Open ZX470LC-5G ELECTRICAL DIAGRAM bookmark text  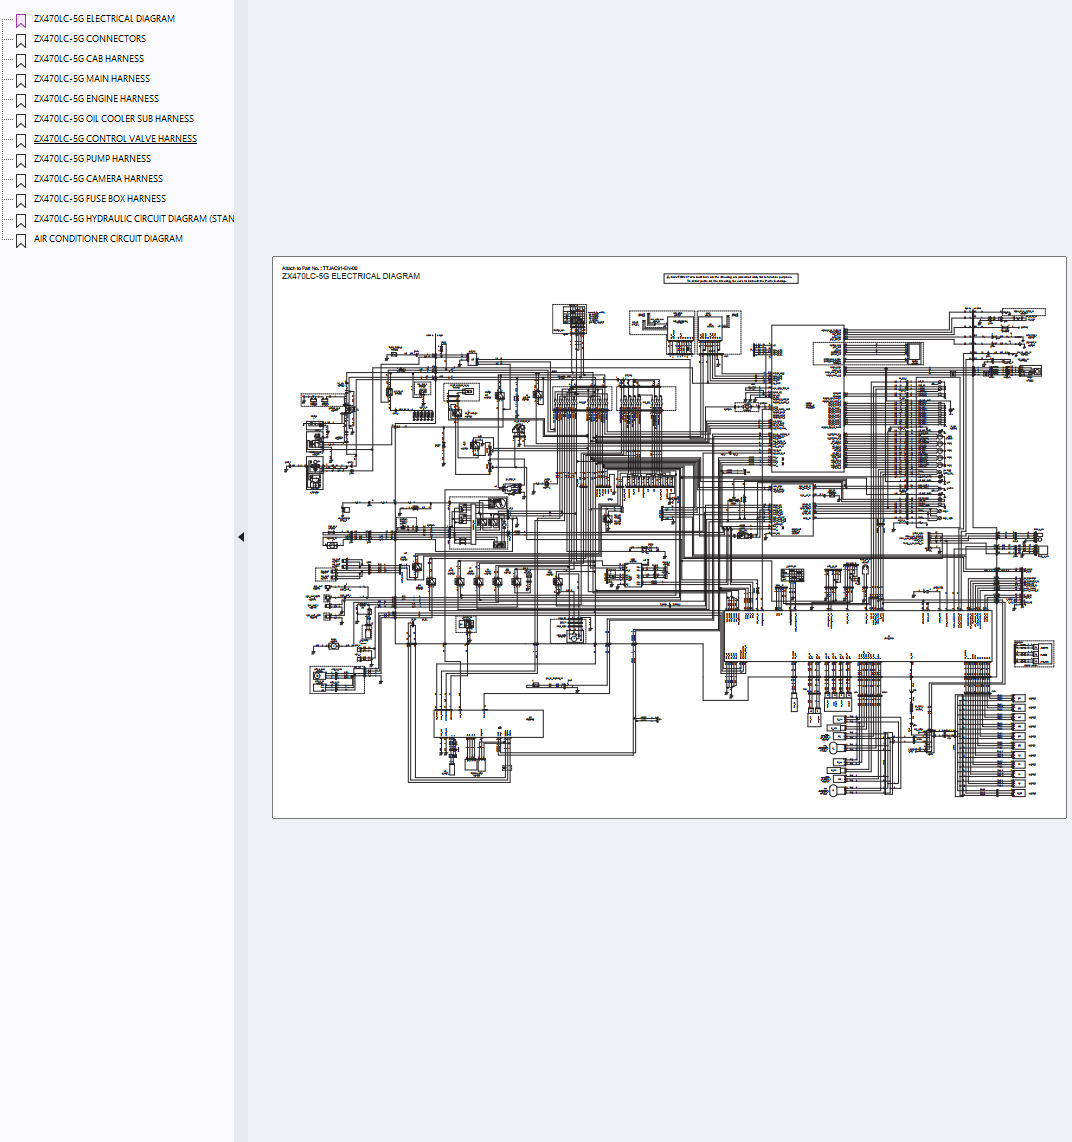[104, 19]
